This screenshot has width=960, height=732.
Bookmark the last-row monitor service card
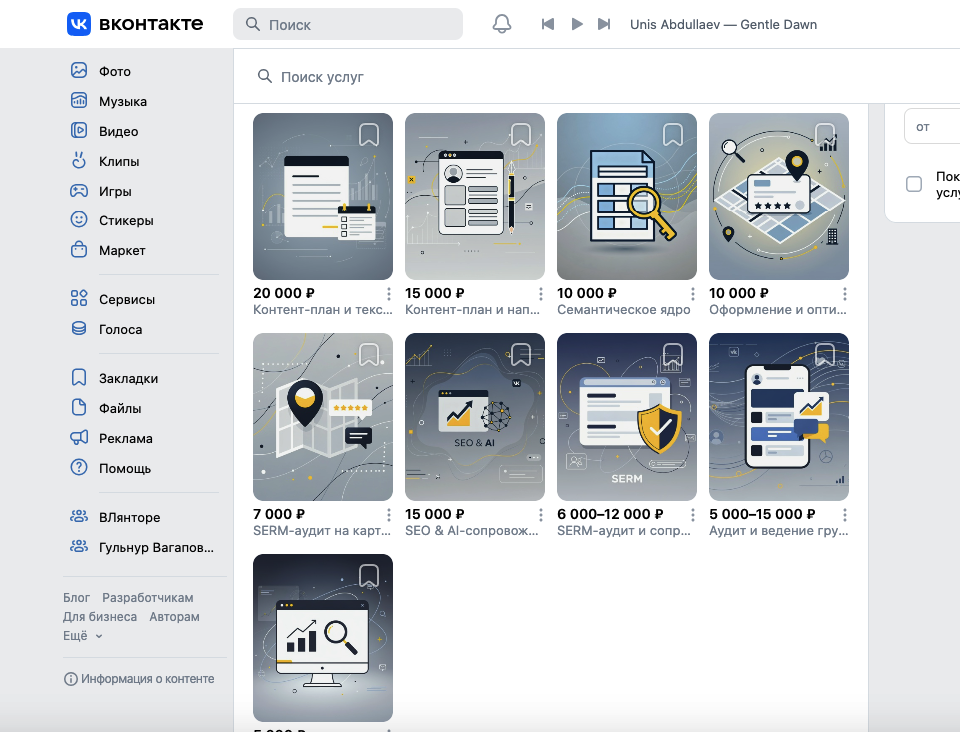click(369, 575)
